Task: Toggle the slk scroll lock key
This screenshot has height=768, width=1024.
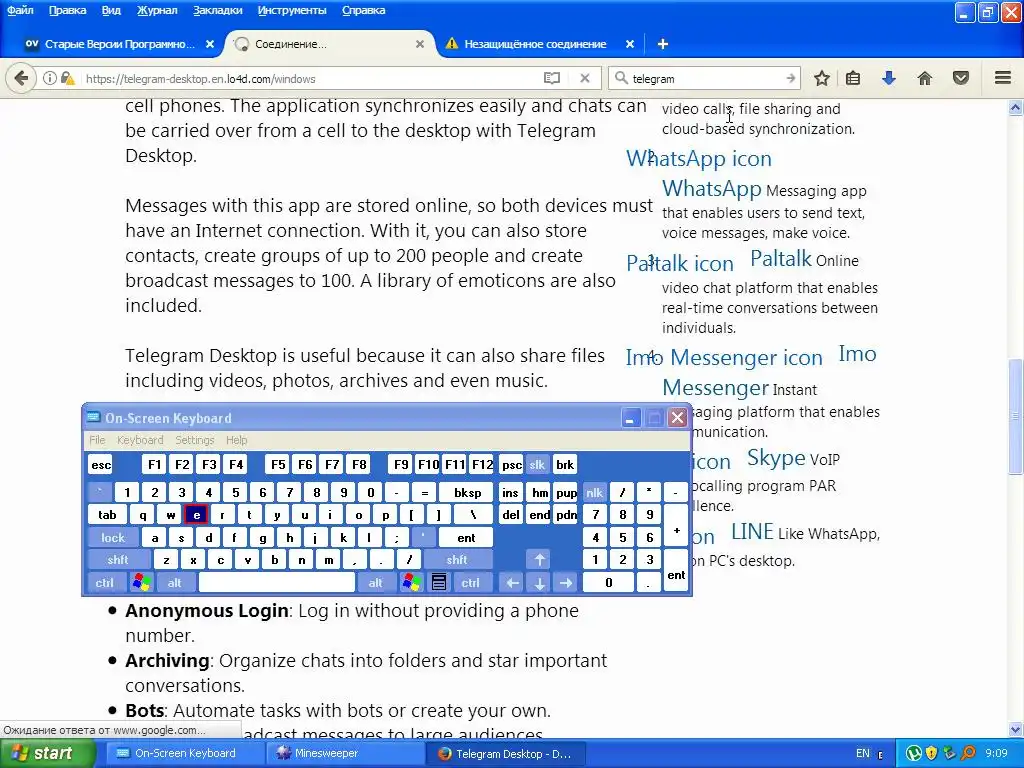Action: pos(537,465)
